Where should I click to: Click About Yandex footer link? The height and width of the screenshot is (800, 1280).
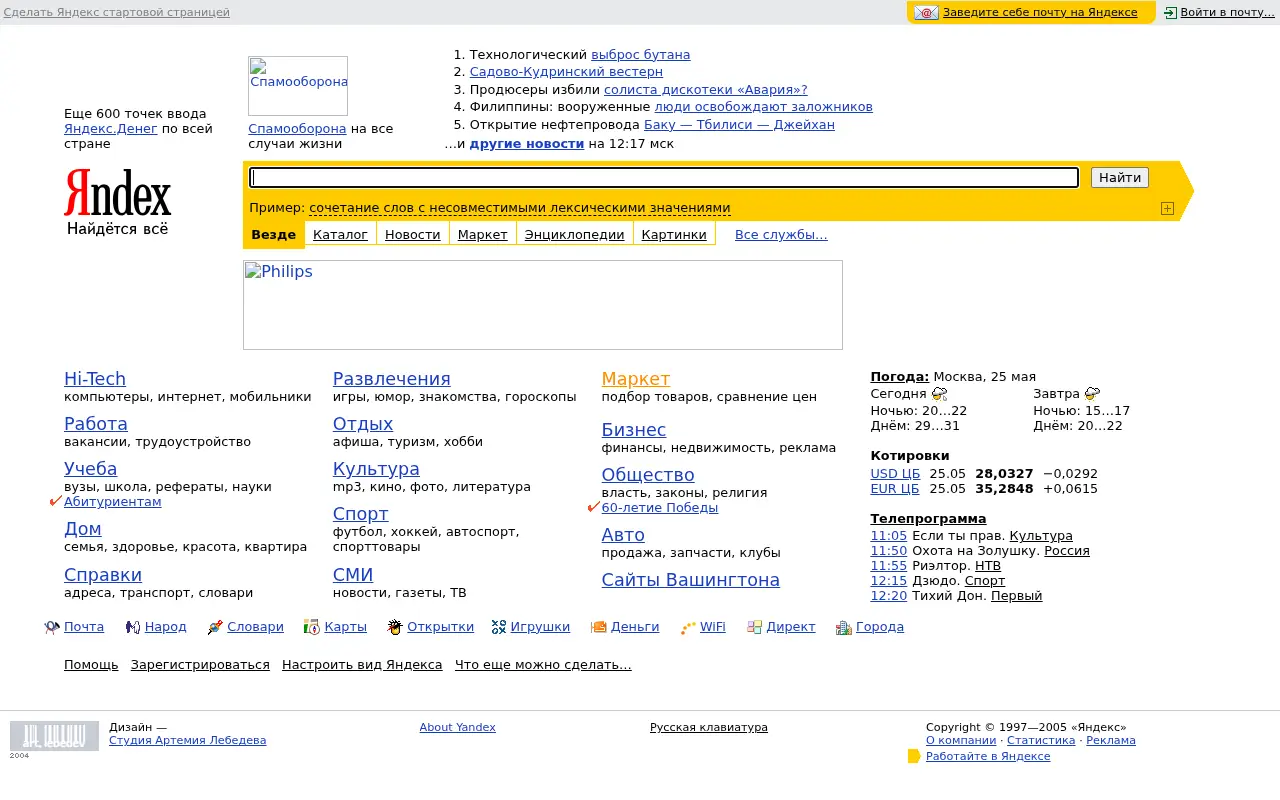(458, 727)
